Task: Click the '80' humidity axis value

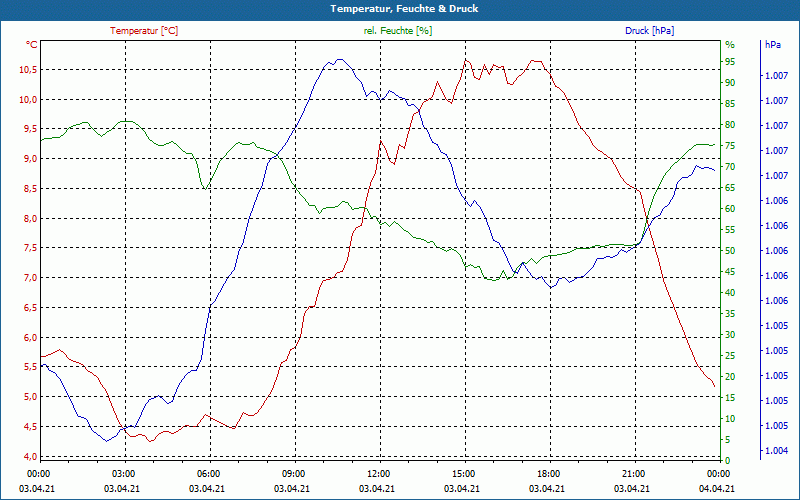Action: coord(730,125)
